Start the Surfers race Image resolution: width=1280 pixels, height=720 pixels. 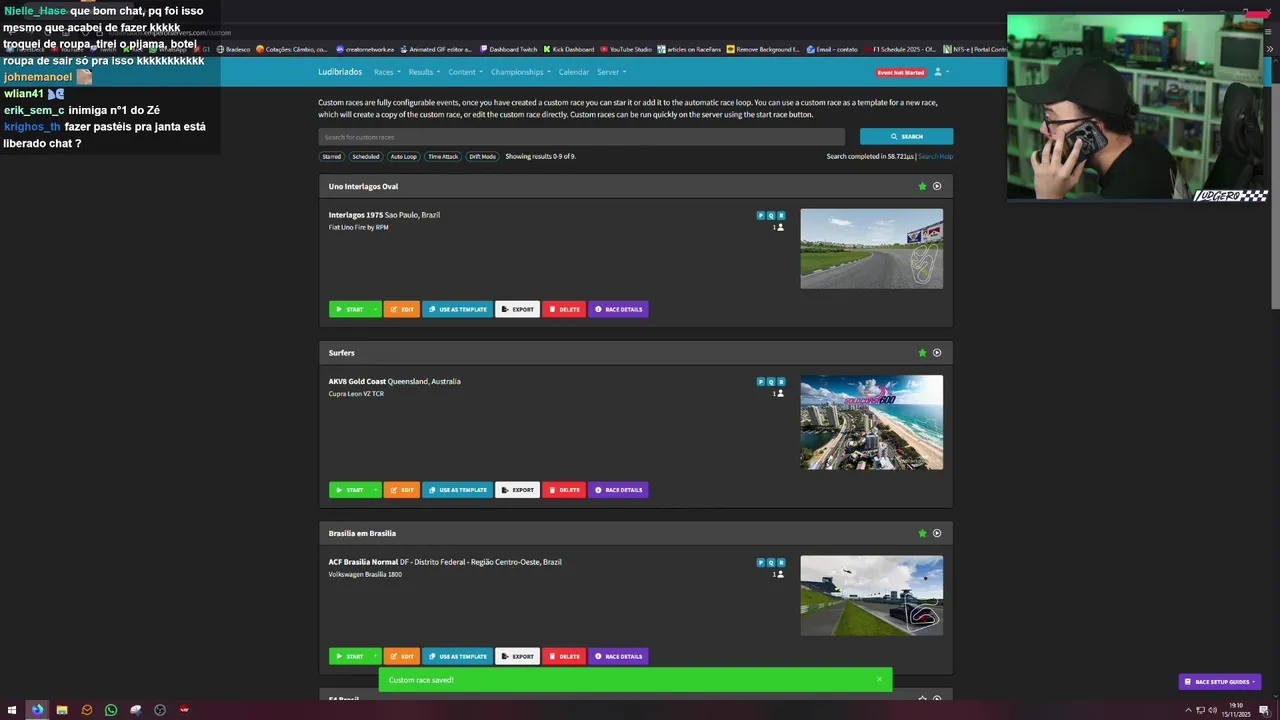pos(349,490)
